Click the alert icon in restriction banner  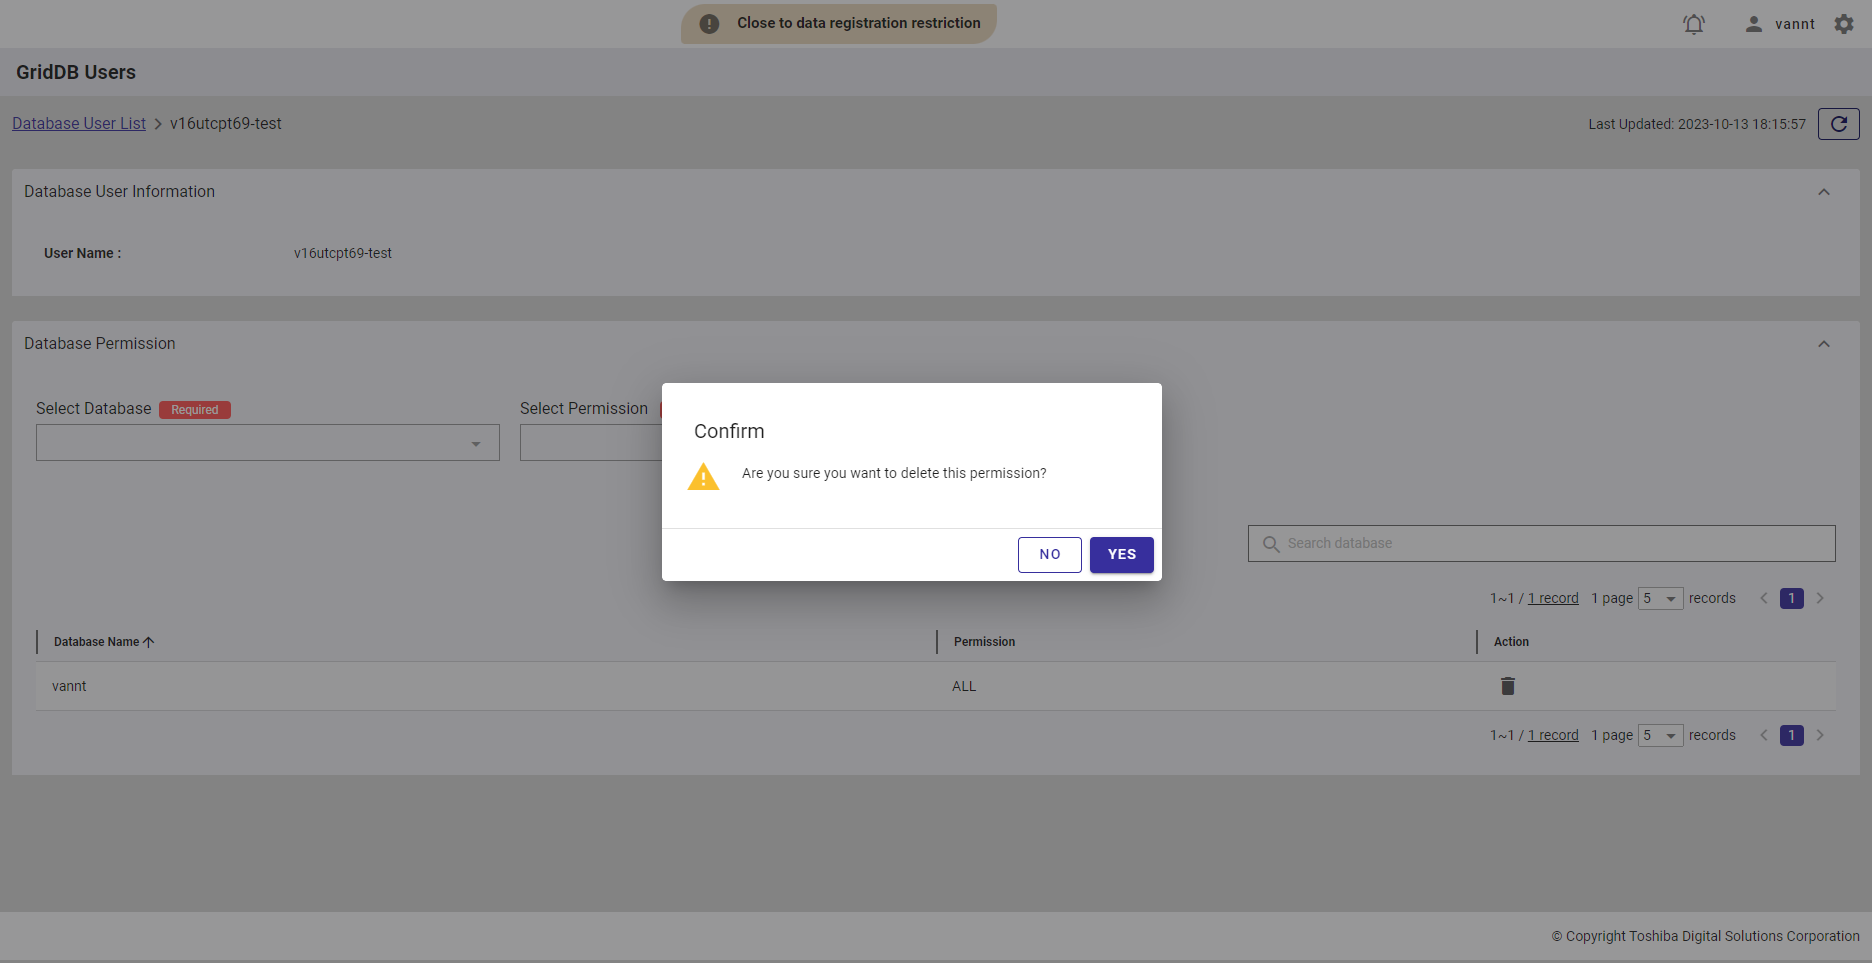(709, 24)
